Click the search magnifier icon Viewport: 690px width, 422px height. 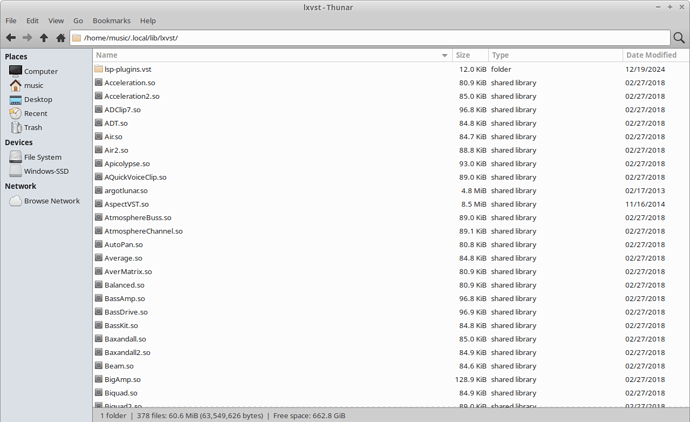coord(679,38)
